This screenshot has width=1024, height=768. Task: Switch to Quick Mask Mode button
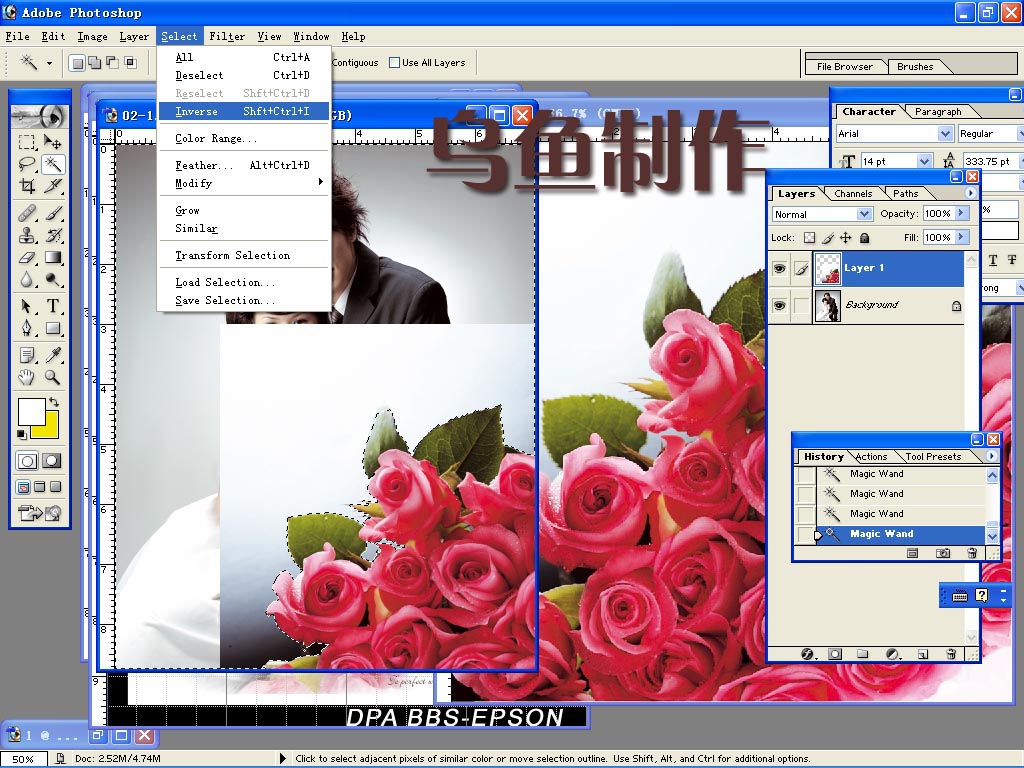pyautogui.click(x=52, y=461)
